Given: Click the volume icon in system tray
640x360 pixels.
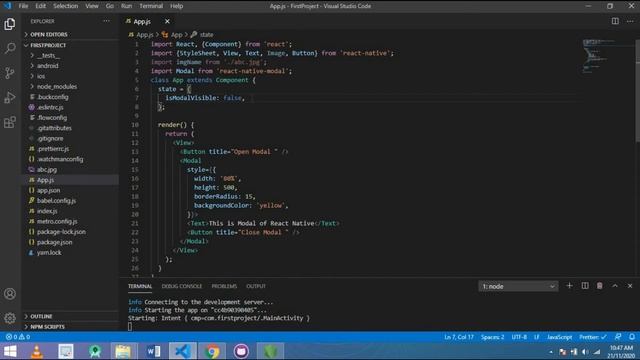Looking at the screenshot, I should coord(585,352).
